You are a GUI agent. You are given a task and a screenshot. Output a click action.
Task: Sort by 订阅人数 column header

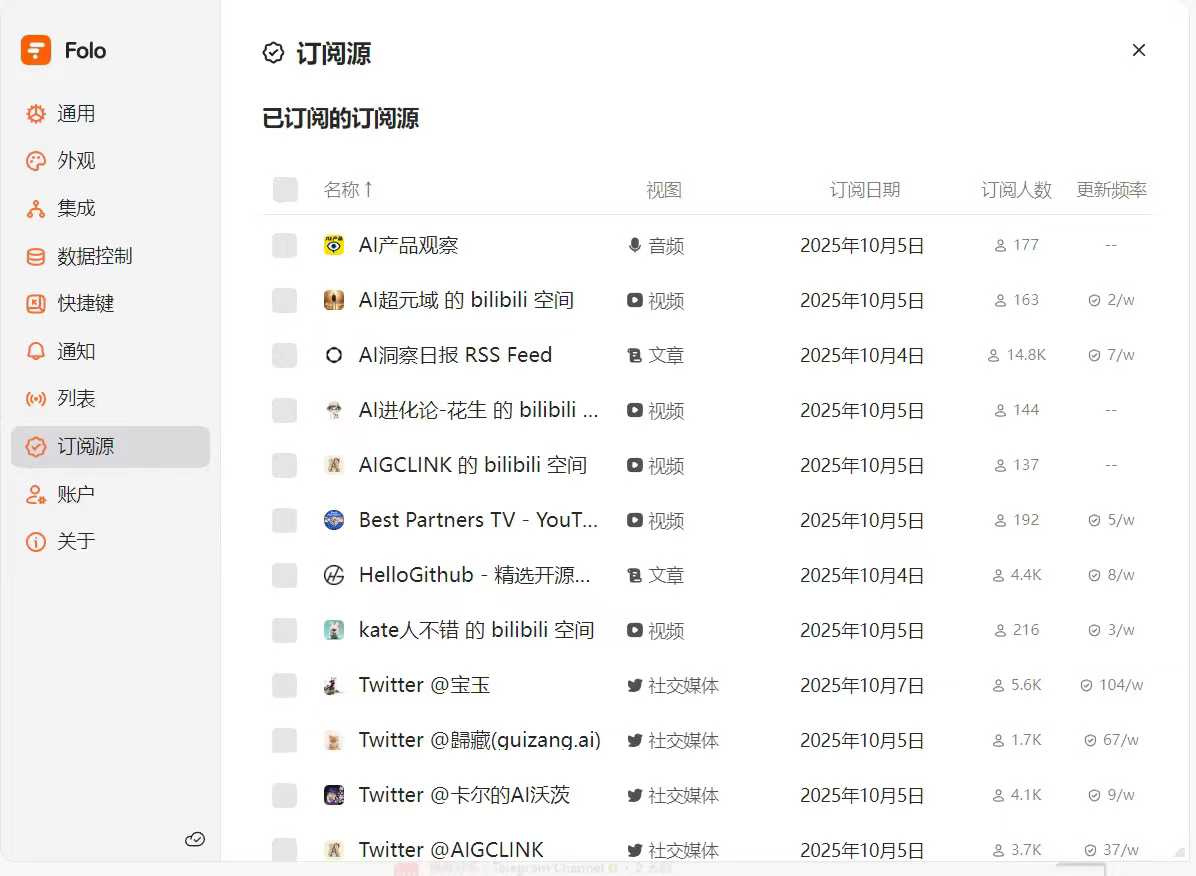point(1016,190)
